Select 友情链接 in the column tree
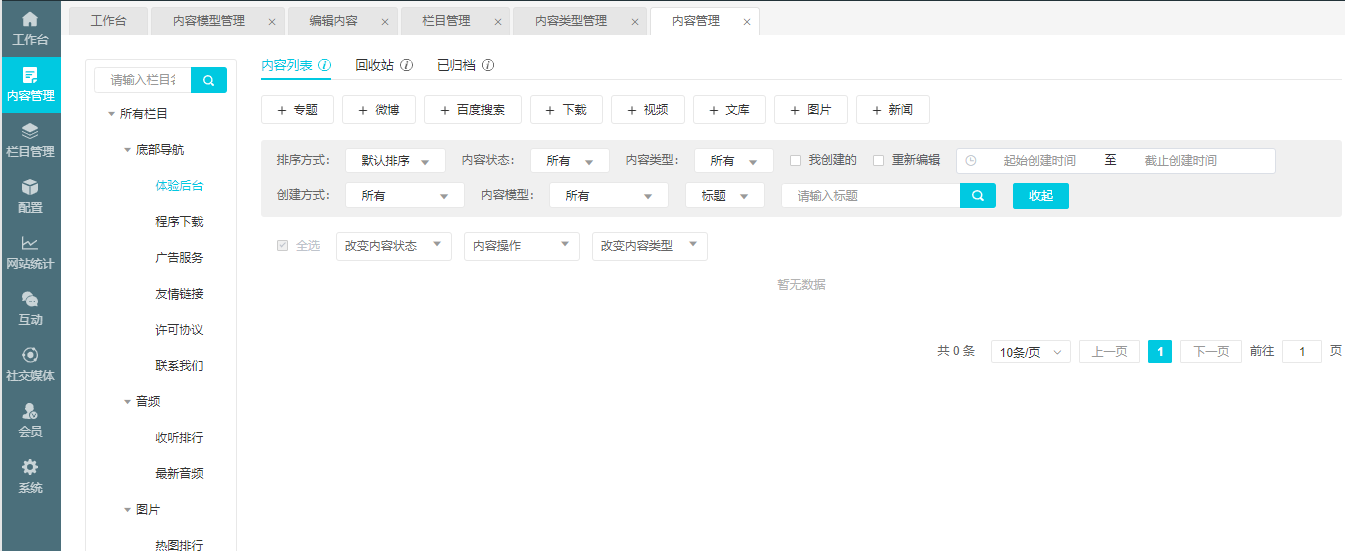 point(179,294)
